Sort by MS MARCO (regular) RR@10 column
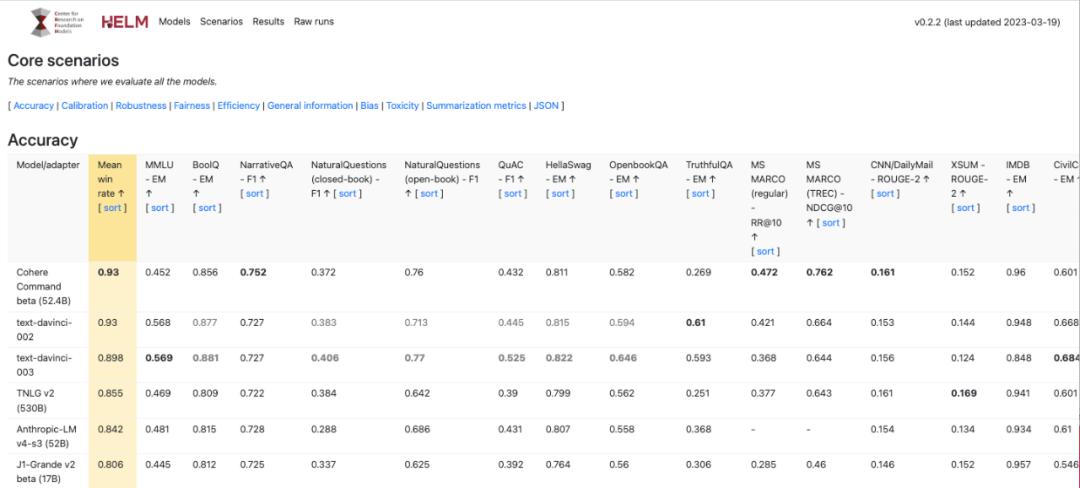1080x488 pixels. pos(765,251)
